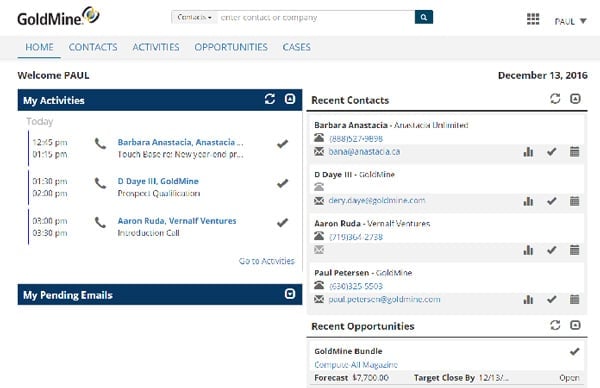600x388 pixels.
Task: Refresh the Recent Contacts panel
Action: point(555,99)
